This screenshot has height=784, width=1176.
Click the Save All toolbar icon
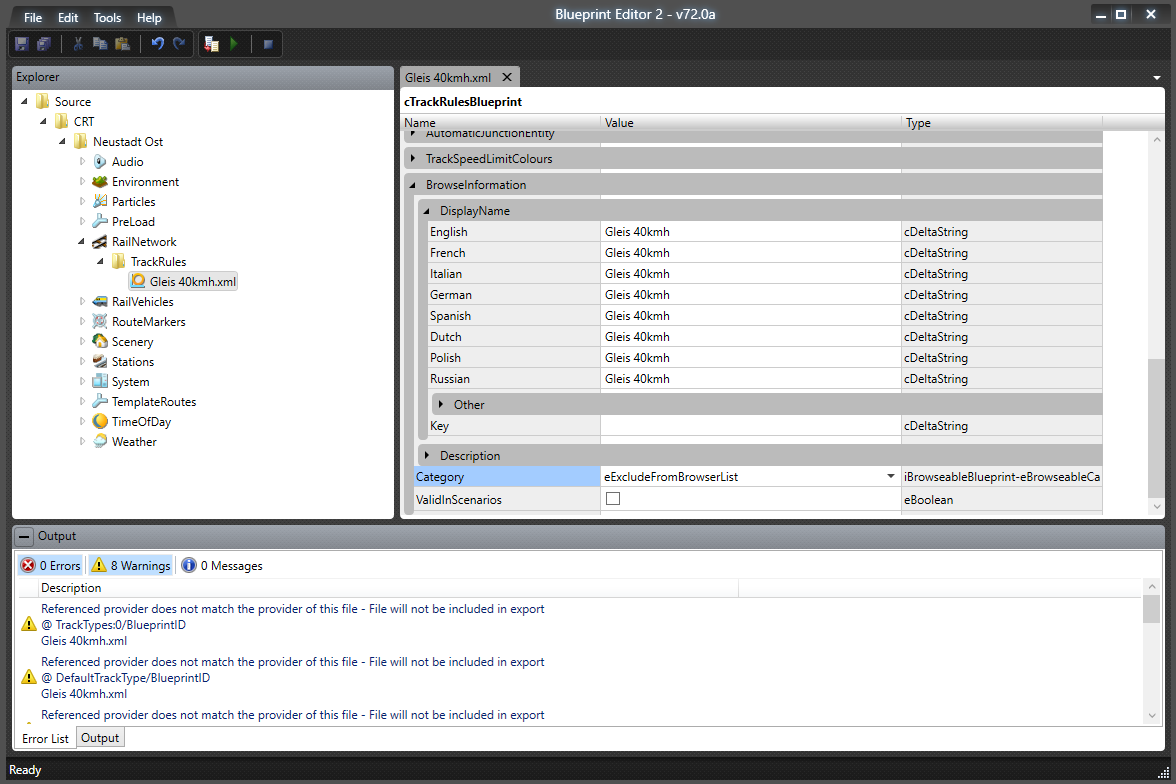point(44,44)
